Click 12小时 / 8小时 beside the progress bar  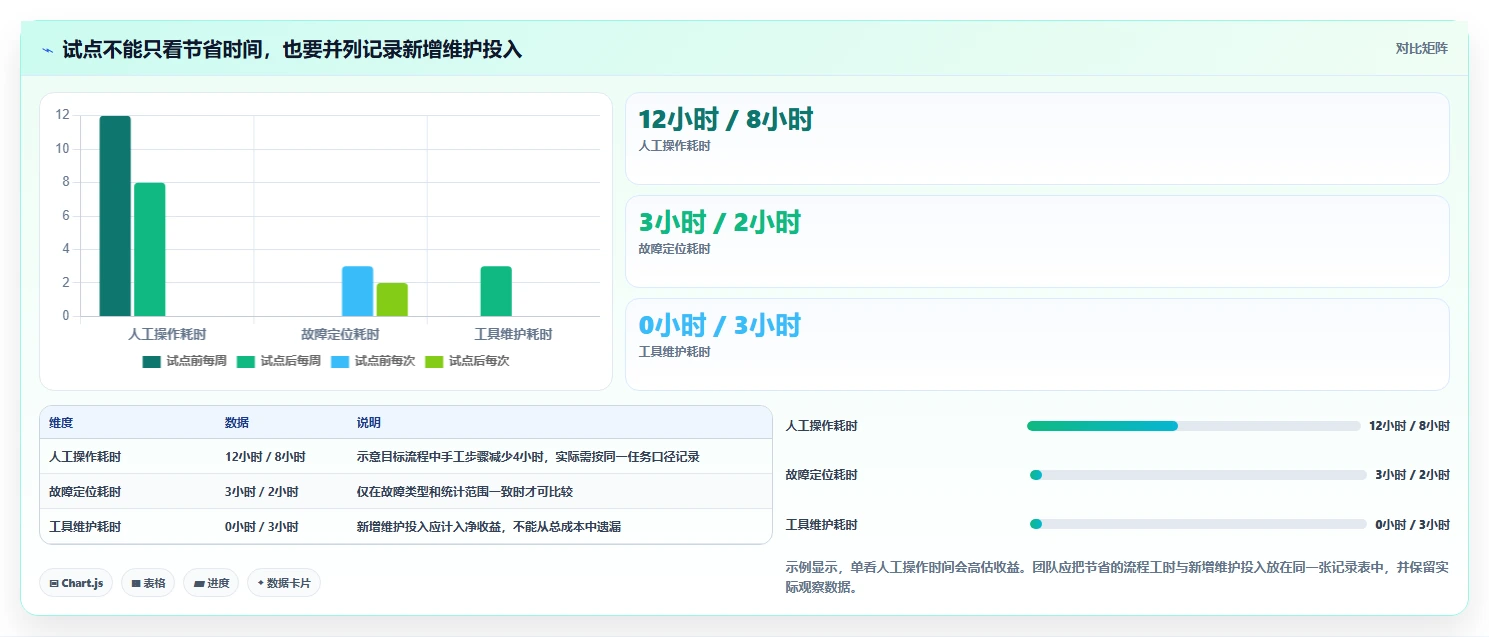pos(1409,426)
